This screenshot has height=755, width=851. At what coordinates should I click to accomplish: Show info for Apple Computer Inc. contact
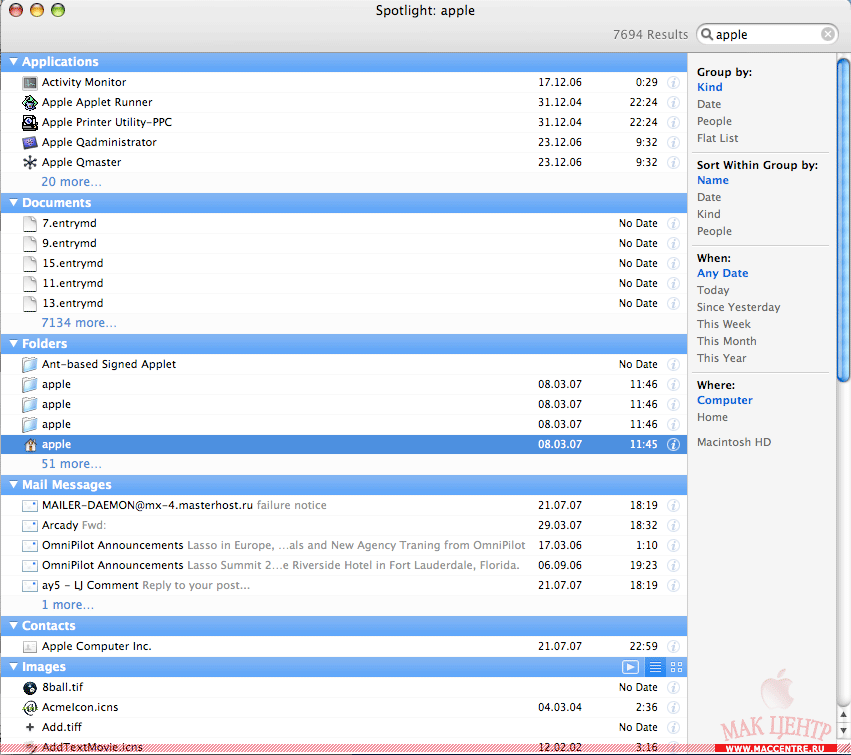[673, 646]
